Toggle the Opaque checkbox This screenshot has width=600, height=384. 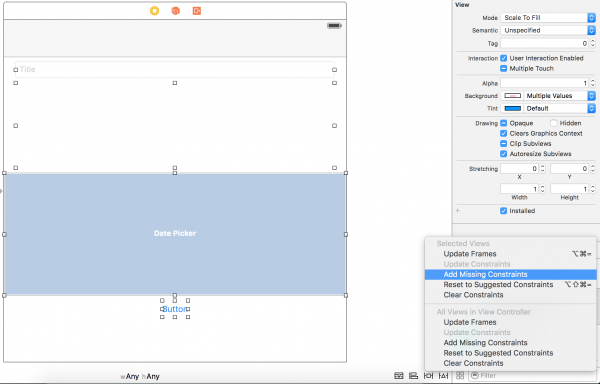(504, 123)
